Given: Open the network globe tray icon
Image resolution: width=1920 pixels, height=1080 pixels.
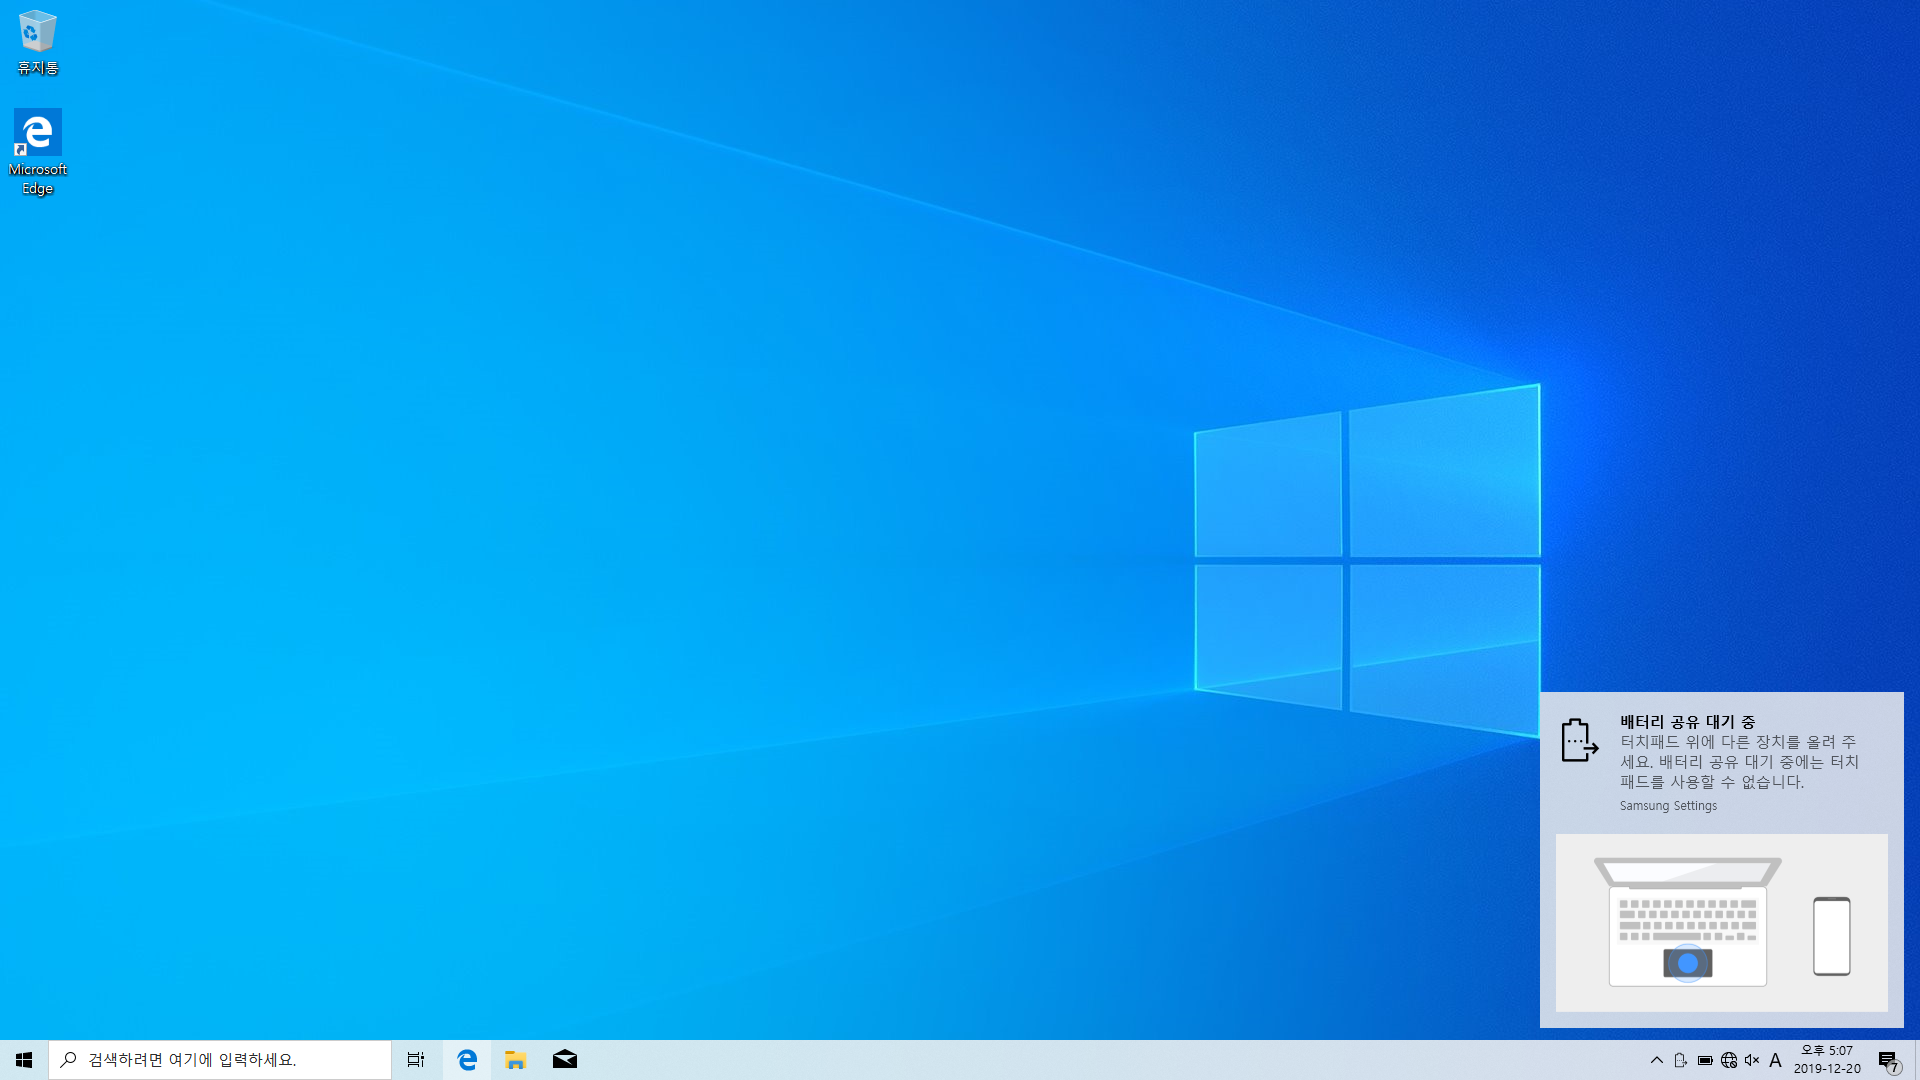Looking at the screenshot, I should tap(1729, 1060).
